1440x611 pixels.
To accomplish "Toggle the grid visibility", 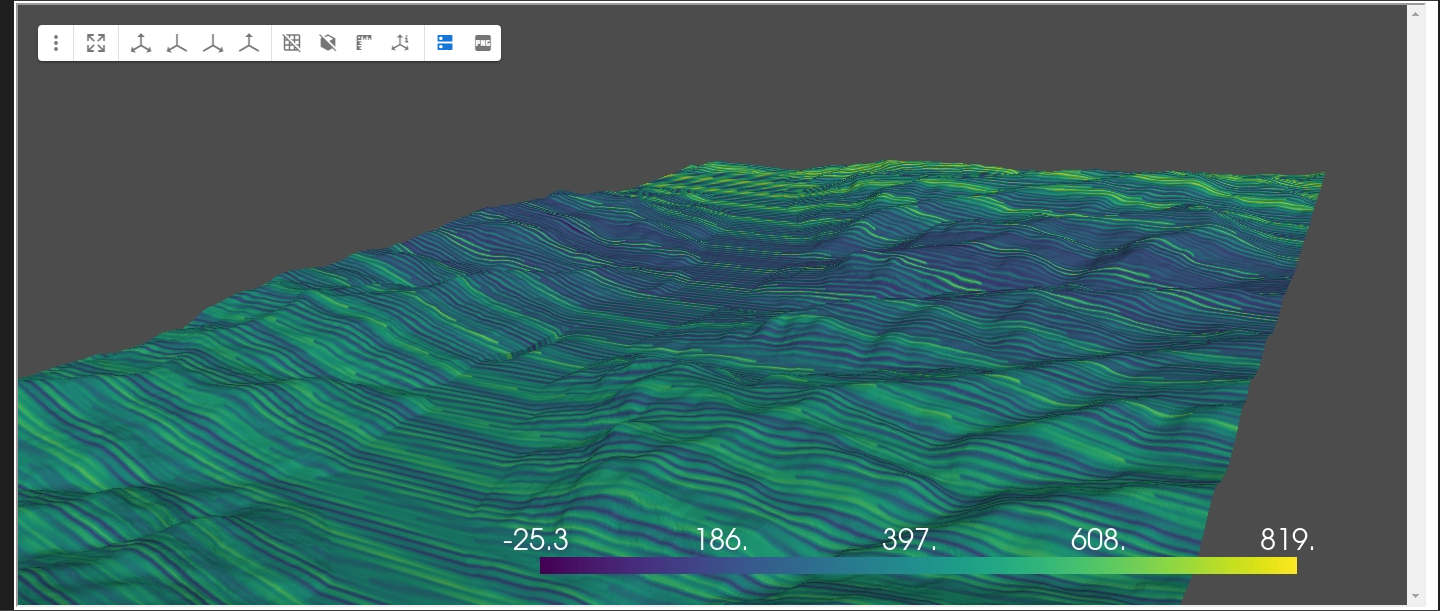I will pyautogui.click(x=291, y=43).
